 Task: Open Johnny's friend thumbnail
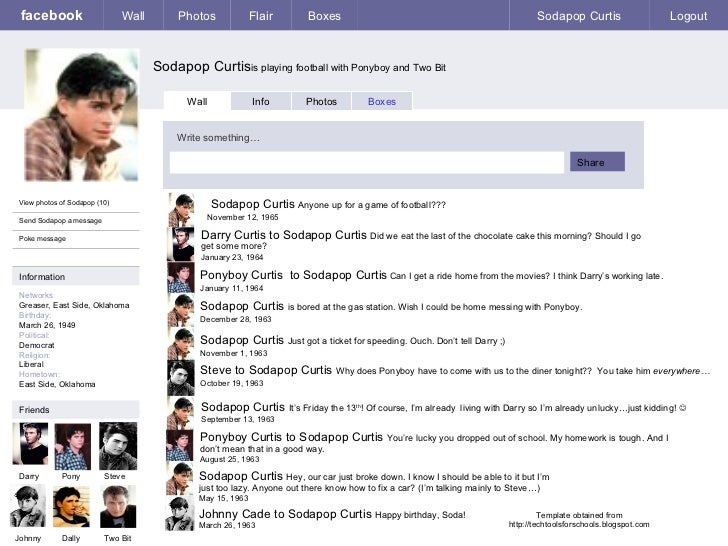28,506
